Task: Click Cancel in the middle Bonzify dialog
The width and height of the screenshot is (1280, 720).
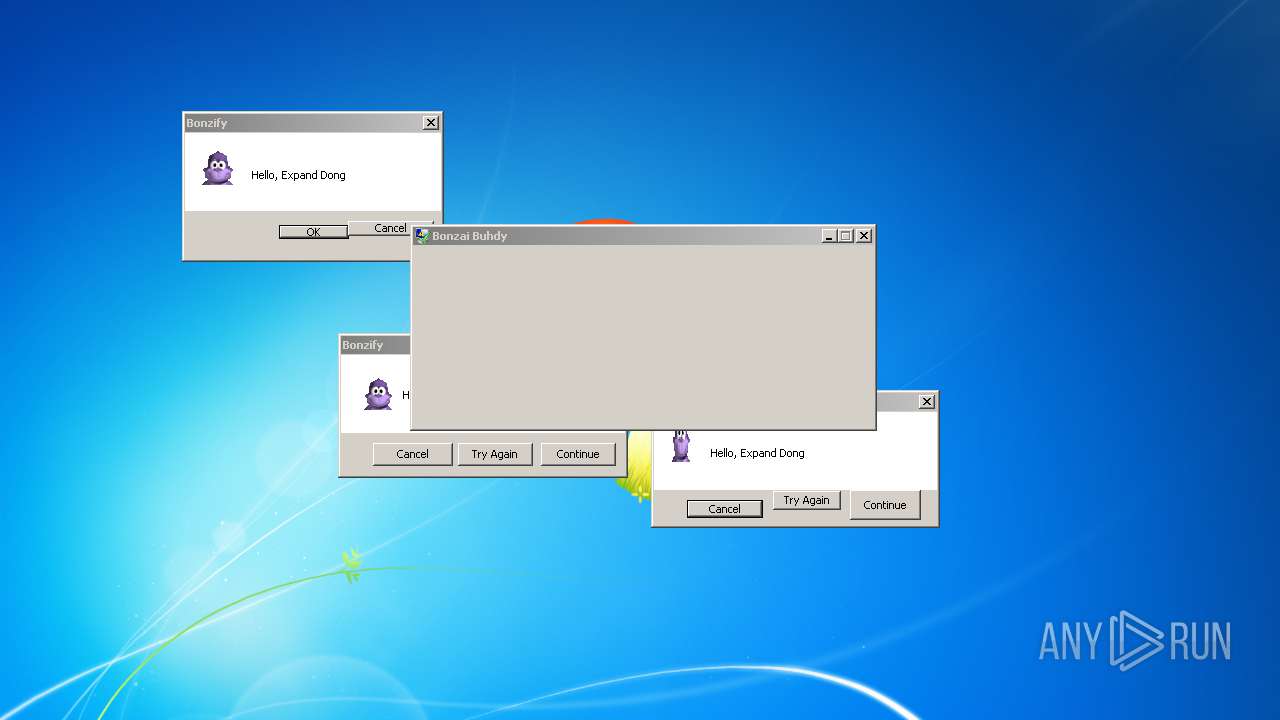Action: [x=412, y=454]
